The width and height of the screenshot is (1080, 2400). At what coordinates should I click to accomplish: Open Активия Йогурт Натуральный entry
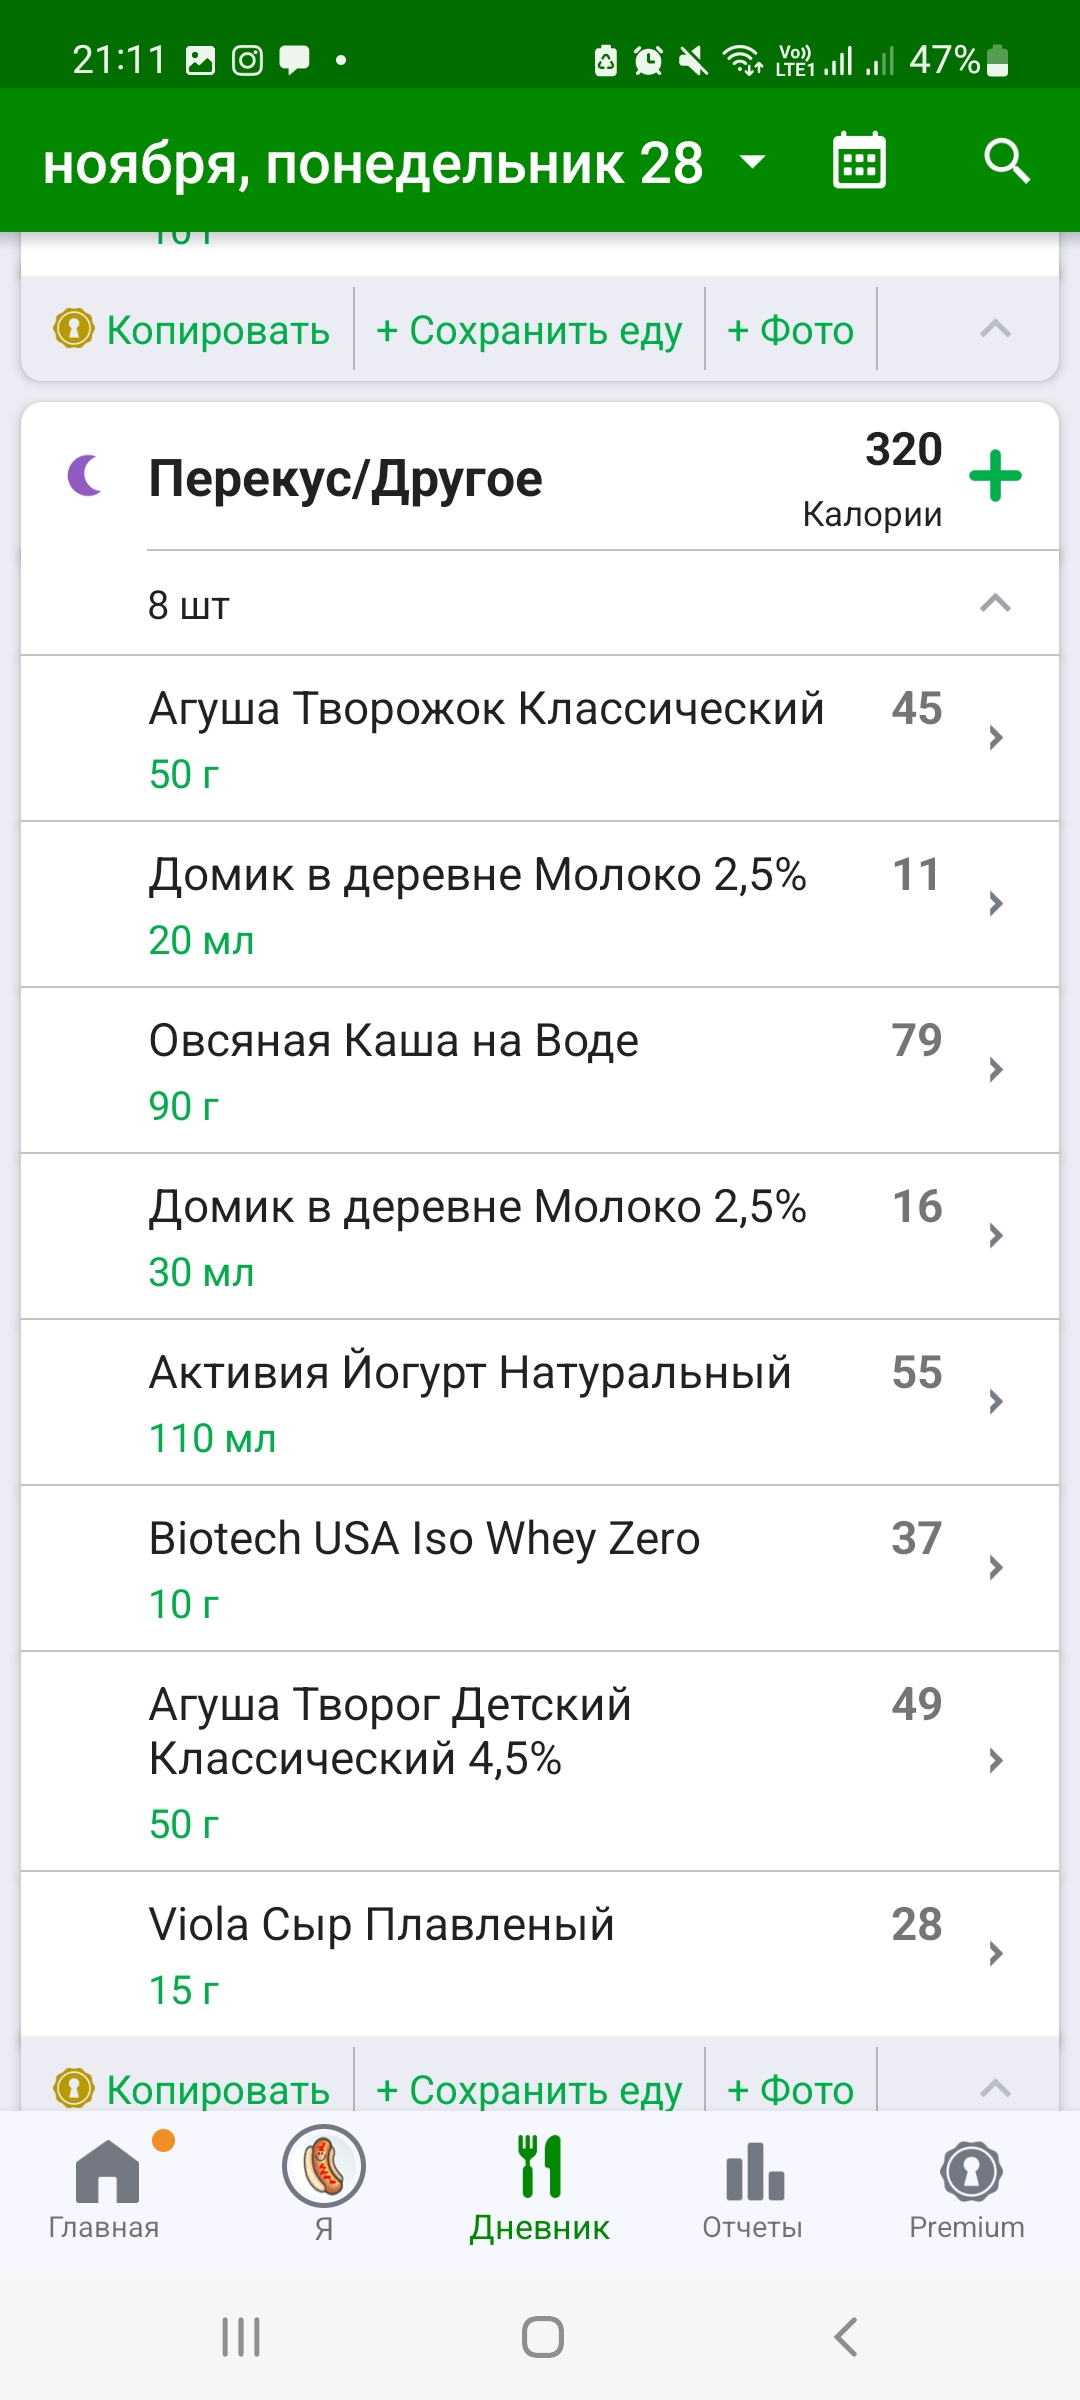coord(540,1402)
